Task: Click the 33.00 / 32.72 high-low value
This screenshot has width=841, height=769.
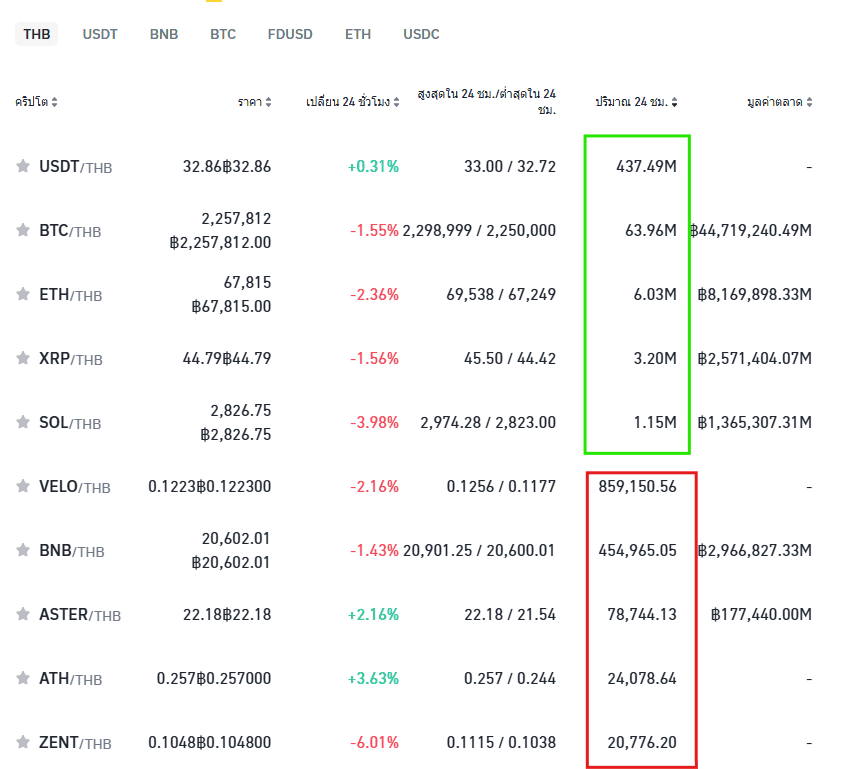Action: point(510,166)
